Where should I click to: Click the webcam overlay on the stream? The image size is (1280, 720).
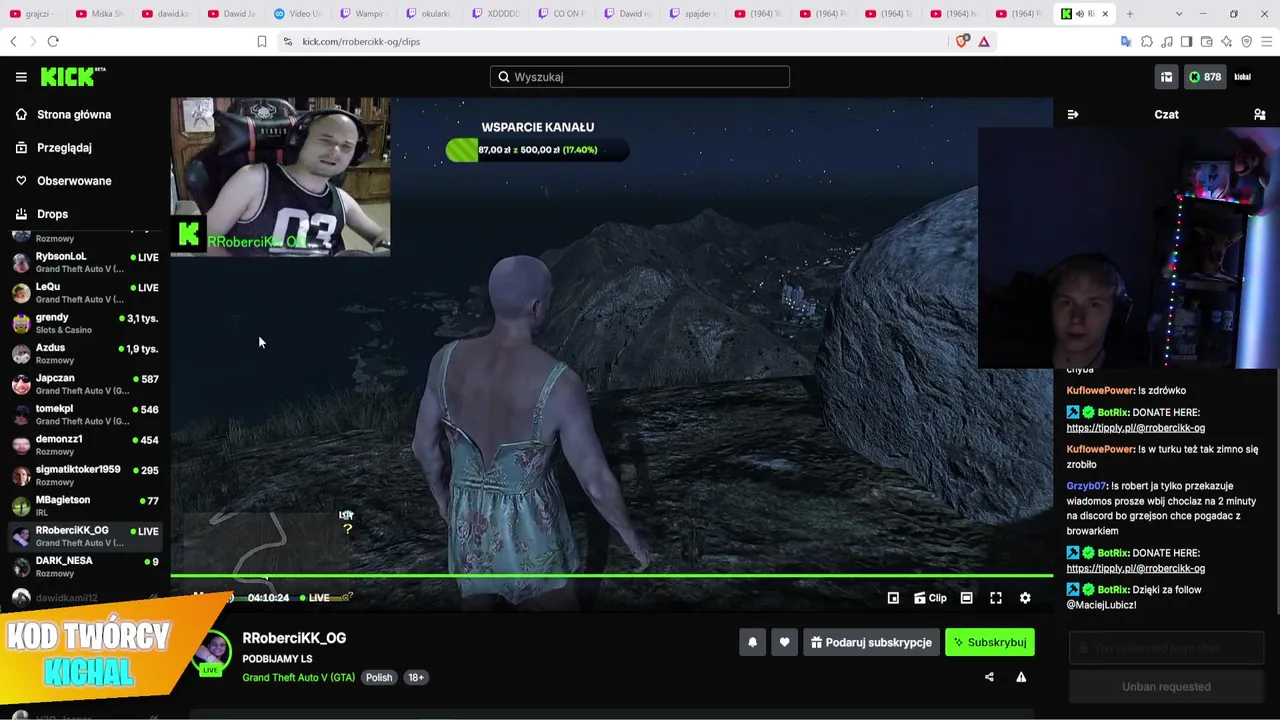tap(280, 176)
